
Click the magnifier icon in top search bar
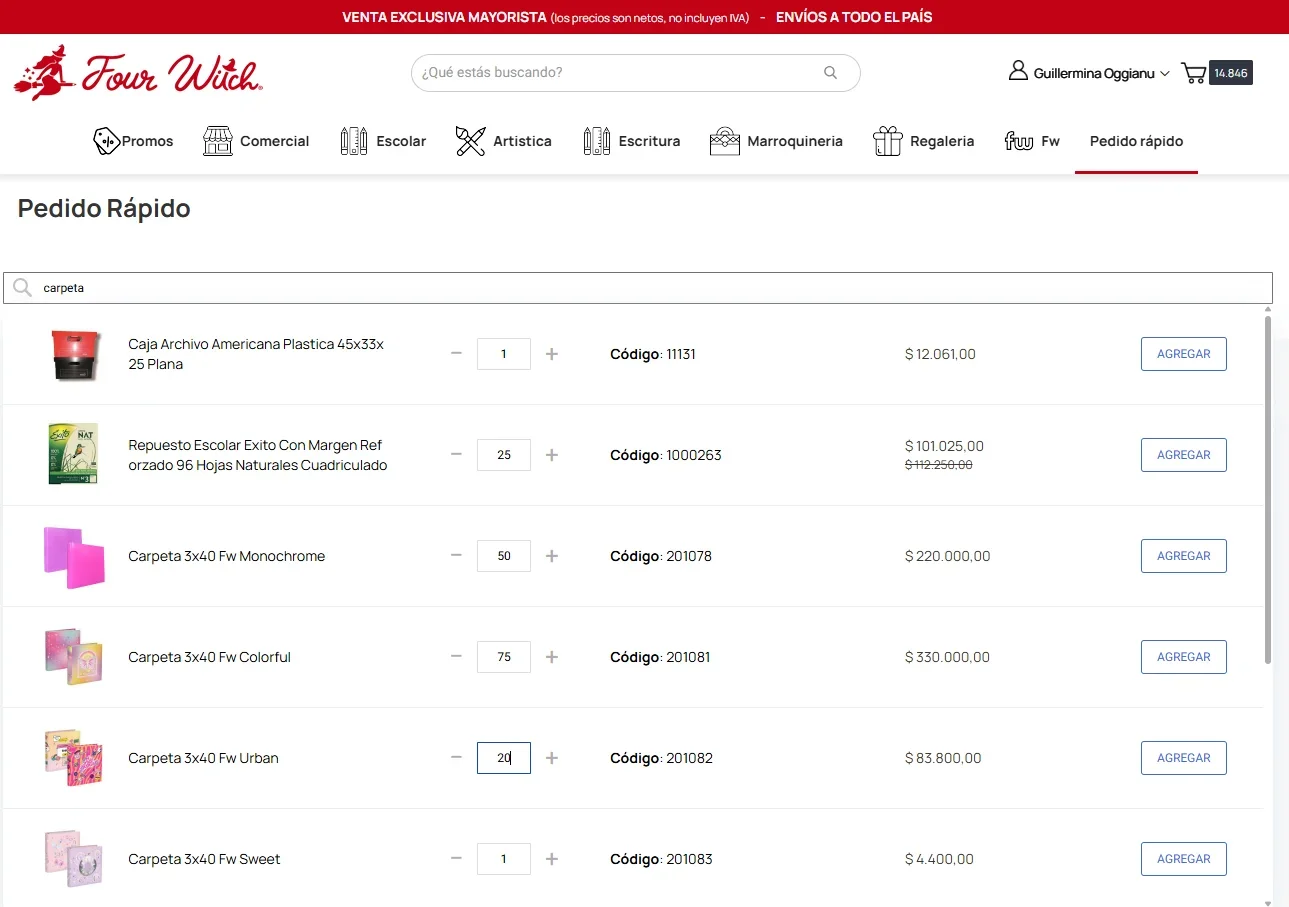coord(830,73)
